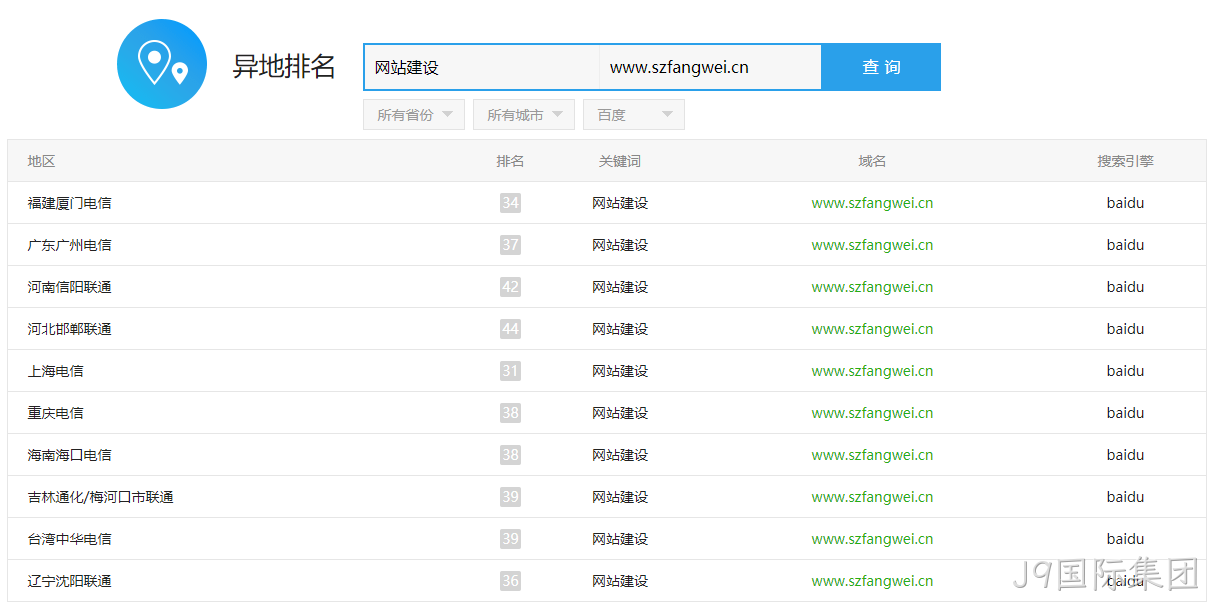1215x605 pixels.
Task: Focus the keyword field containing 网站建设
Action: click(x=482, y=67)
